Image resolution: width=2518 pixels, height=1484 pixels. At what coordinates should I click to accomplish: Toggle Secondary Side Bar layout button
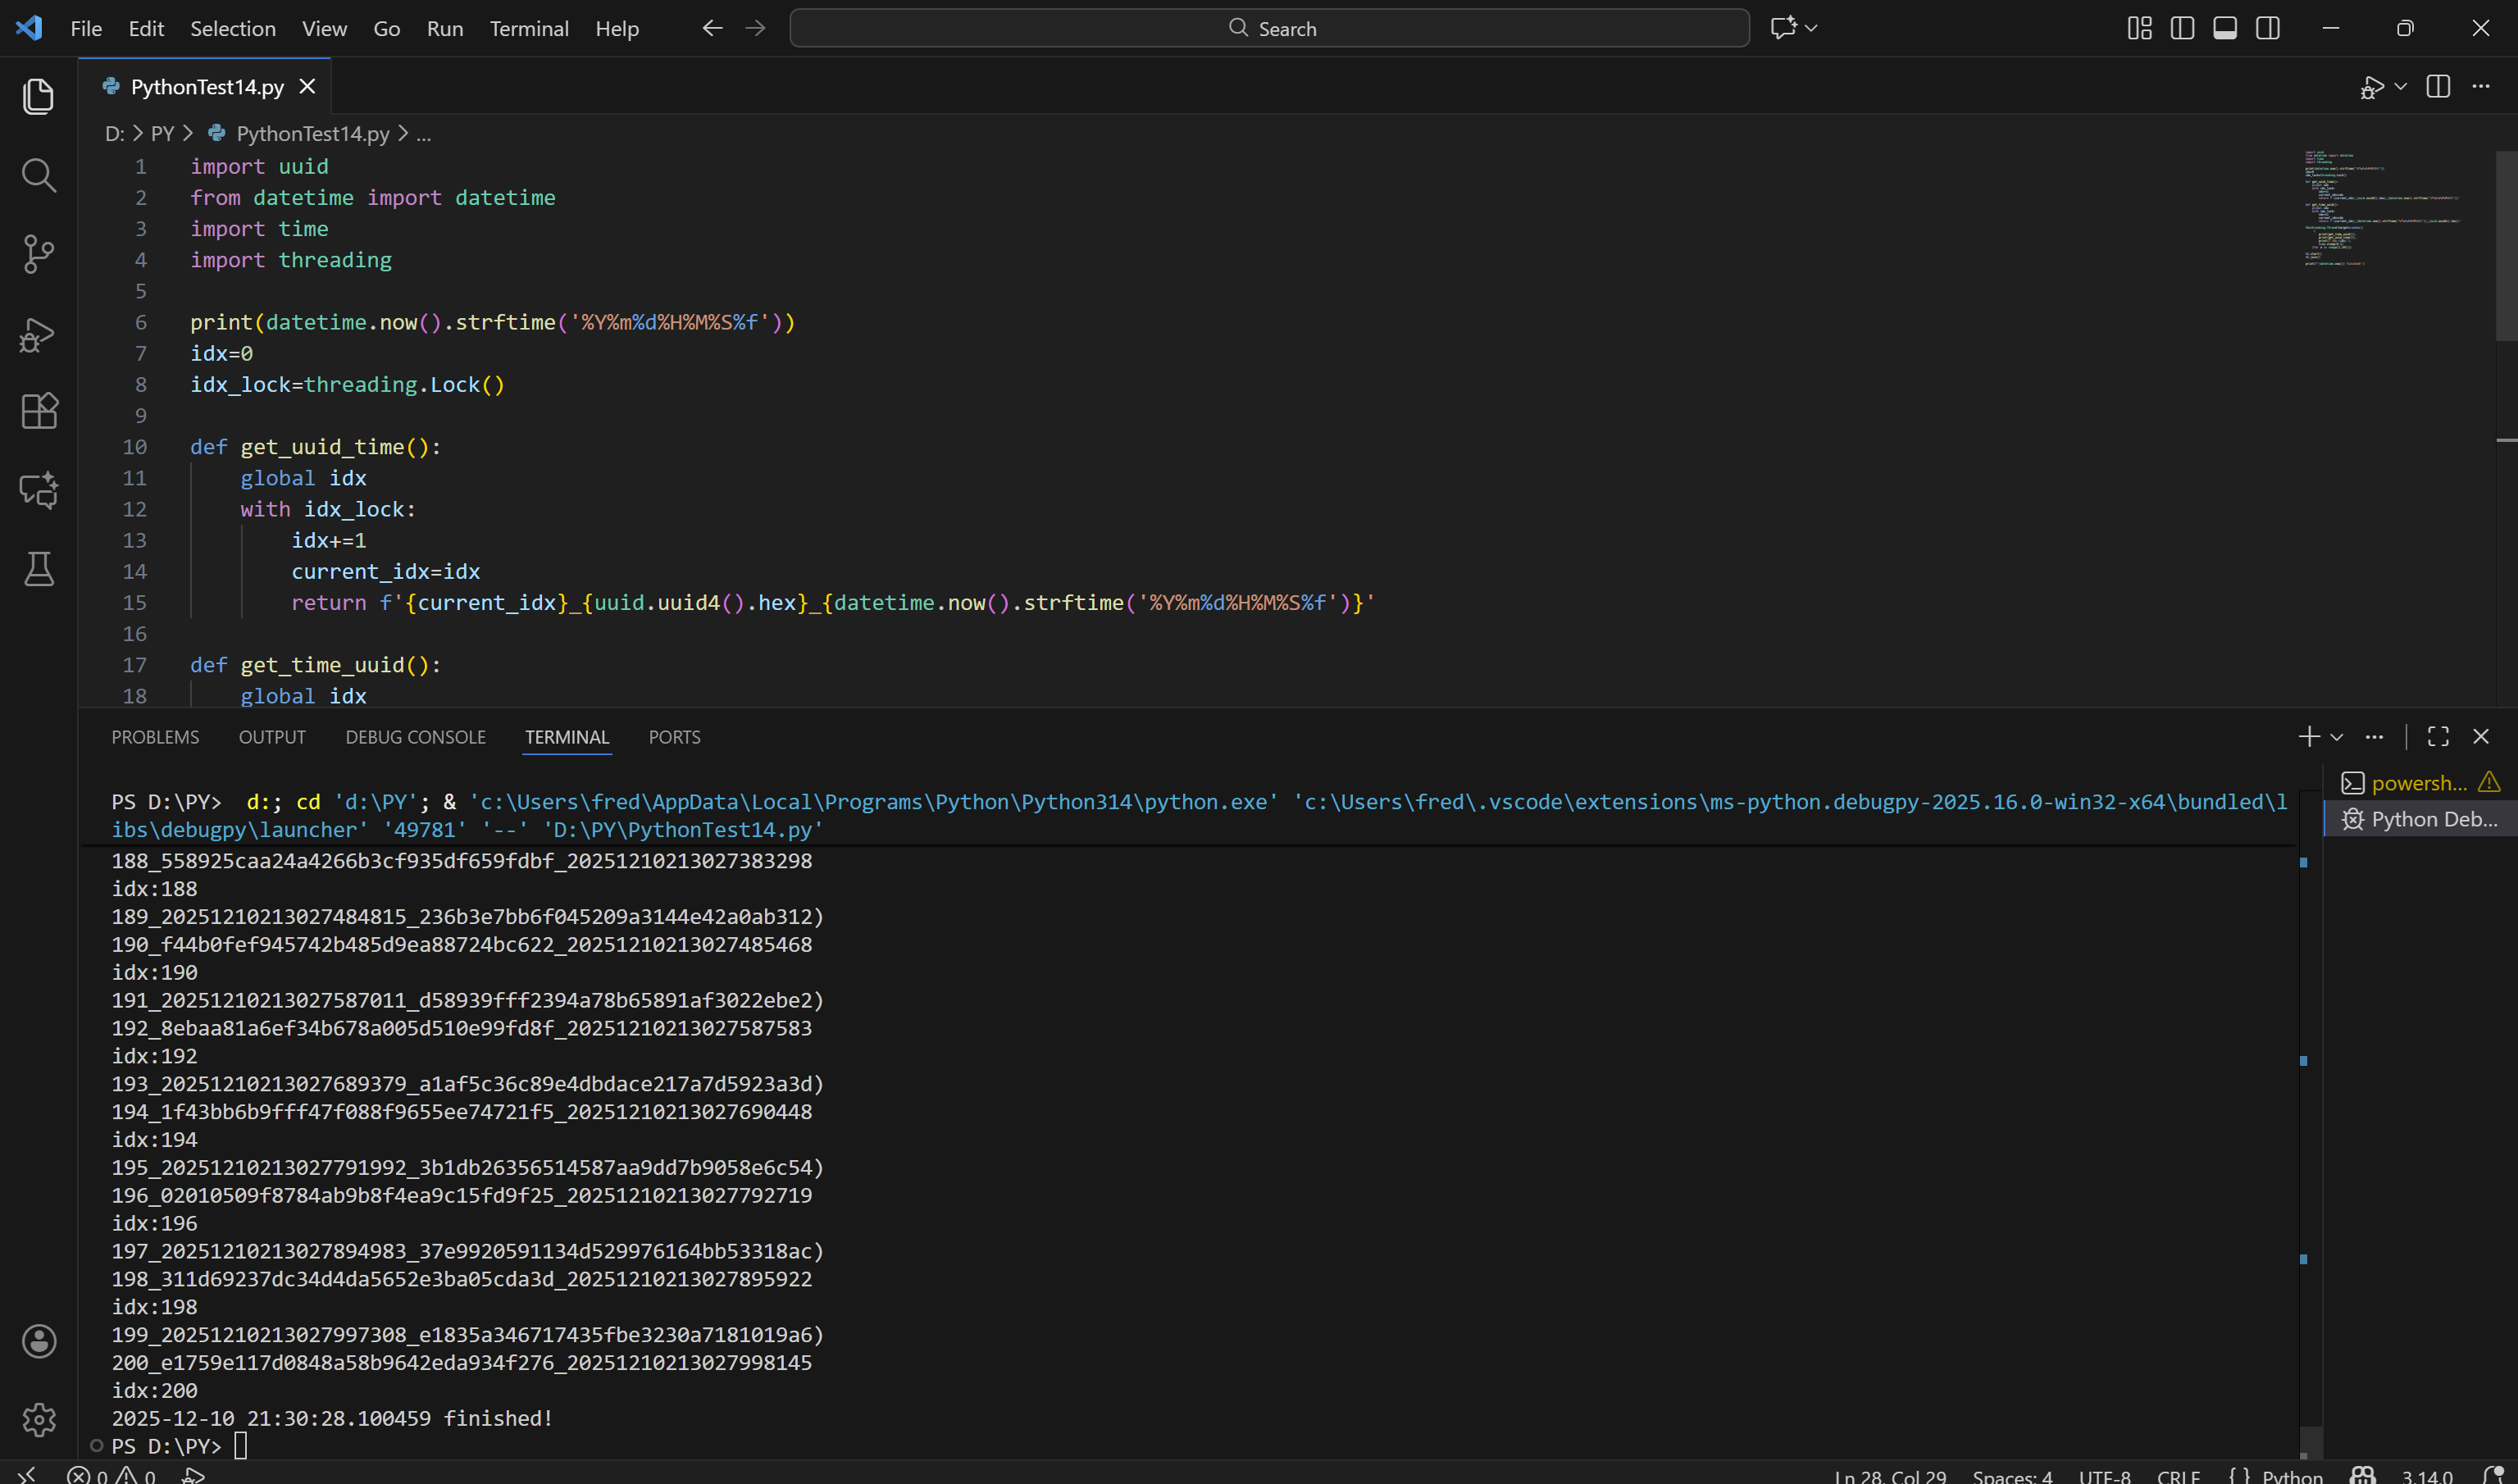(2268, 28)
